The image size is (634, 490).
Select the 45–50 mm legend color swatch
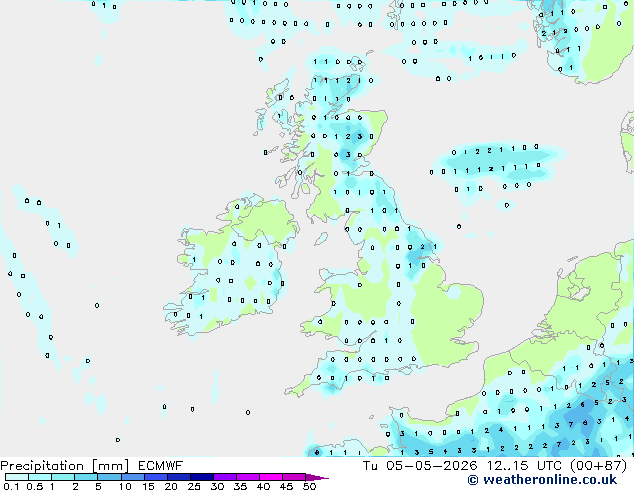click(294, 477)
